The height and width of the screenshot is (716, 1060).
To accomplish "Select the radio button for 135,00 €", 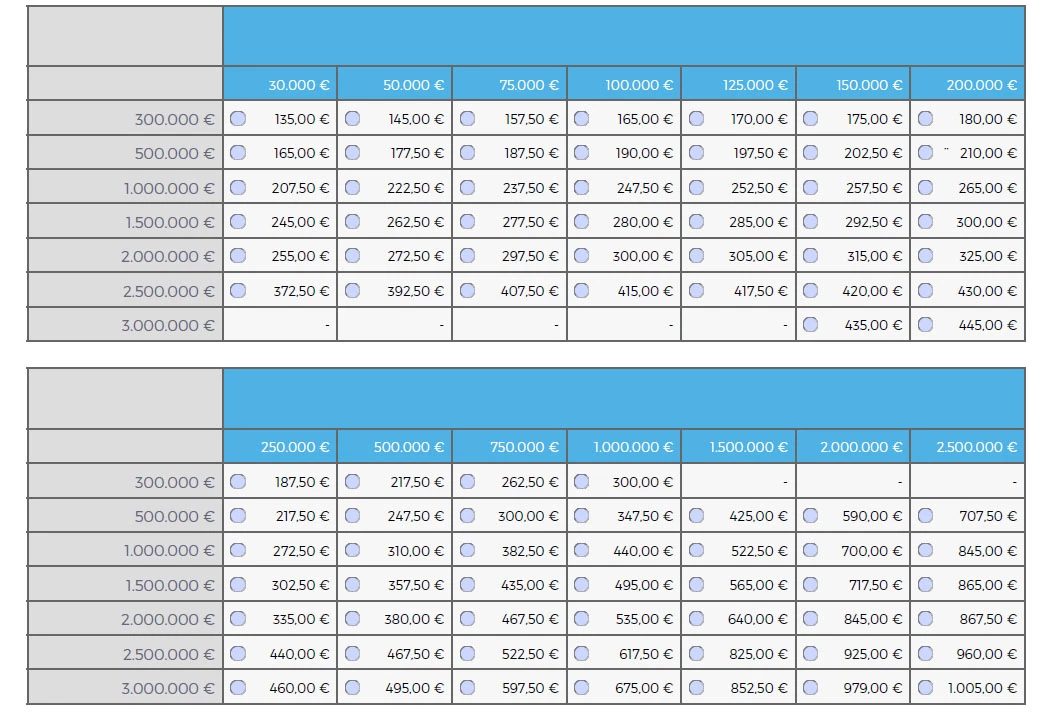I will [238, 119].
